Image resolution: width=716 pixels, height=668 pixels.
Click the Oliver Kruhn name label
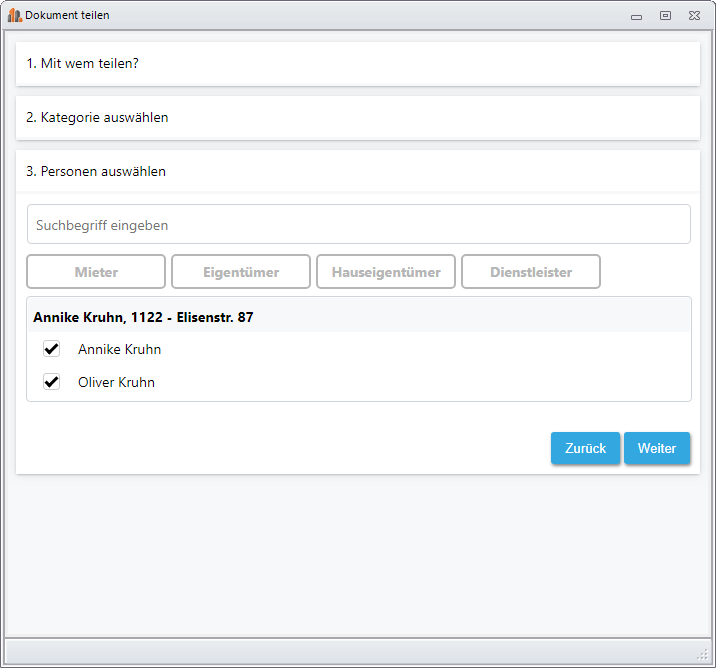point(116,382)
